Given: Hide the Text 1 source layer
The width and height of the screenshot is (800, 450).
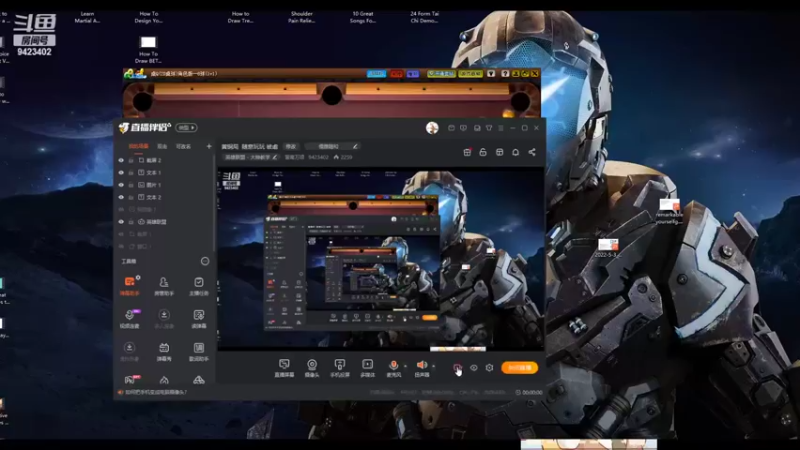Looking at the screenshot, I should pyautogui.click(x=121, y=172).
